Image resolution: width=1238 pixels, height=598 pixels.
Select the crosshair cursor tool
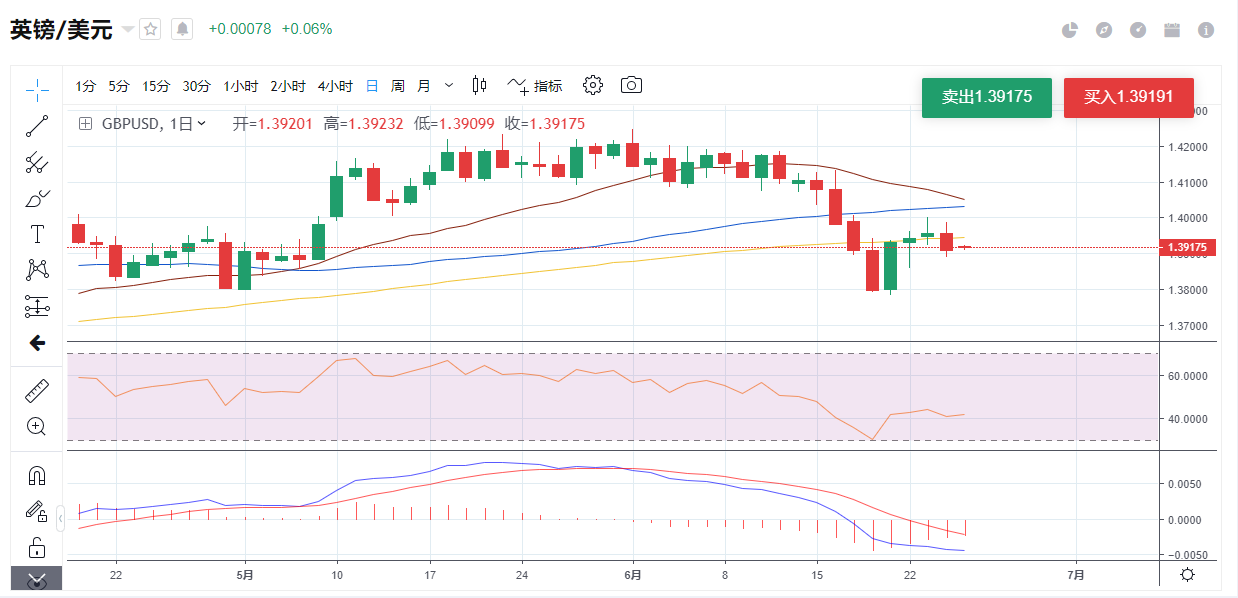pos(37,90)
